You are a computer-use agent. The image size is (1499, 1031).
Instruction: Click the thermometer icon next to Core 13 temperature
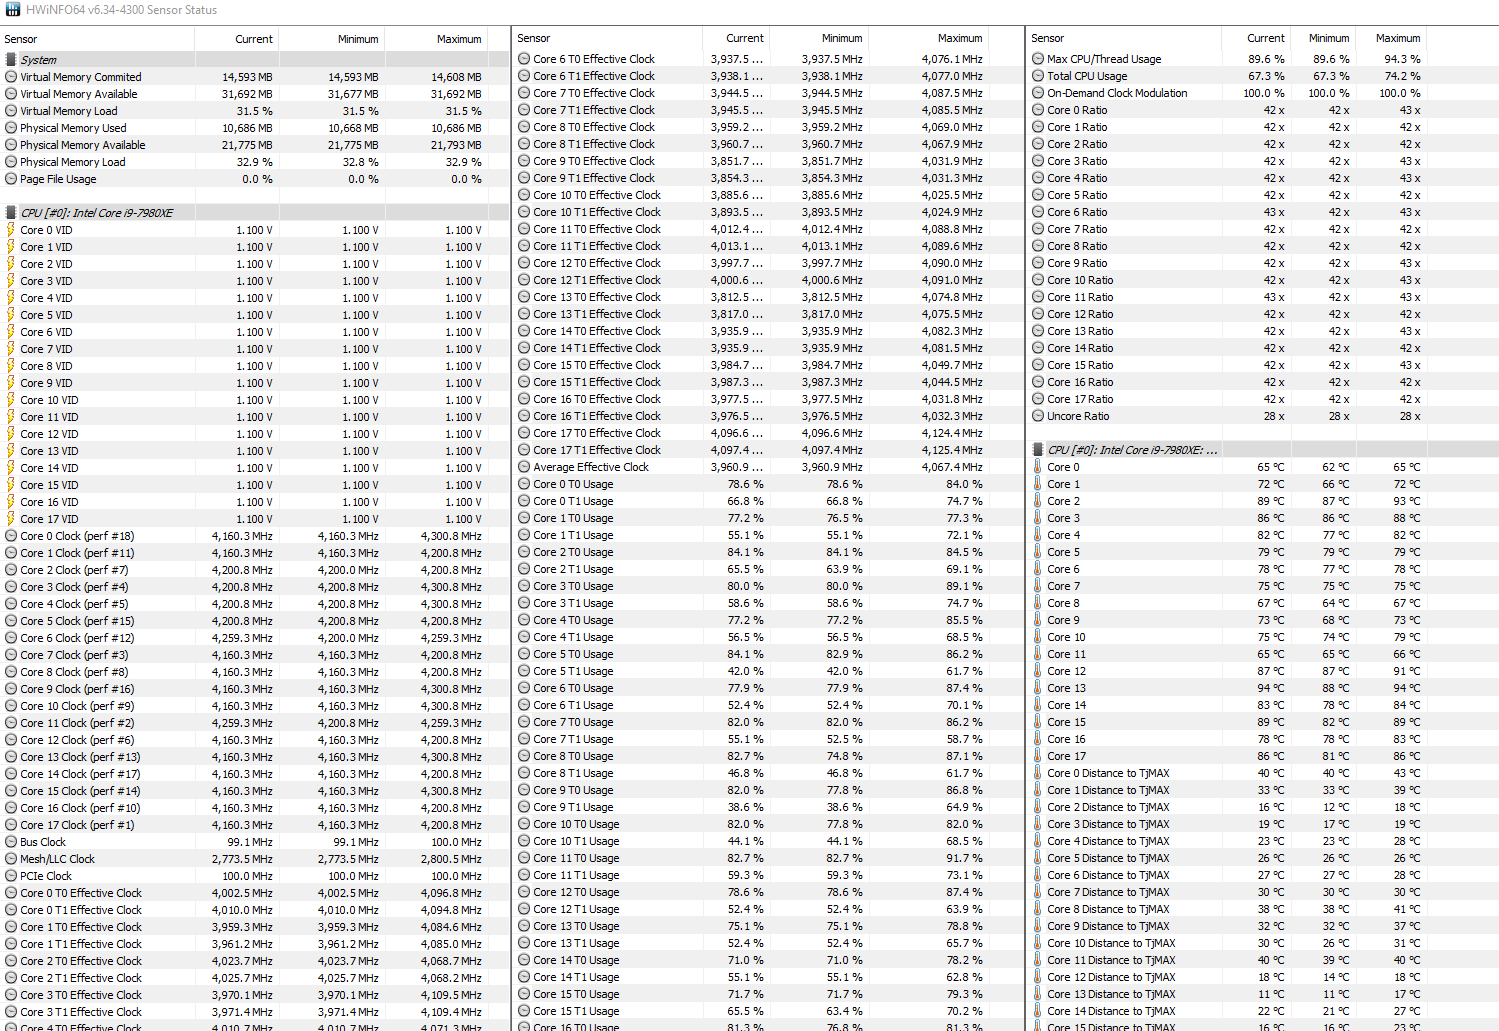[x=1038, y=688]
